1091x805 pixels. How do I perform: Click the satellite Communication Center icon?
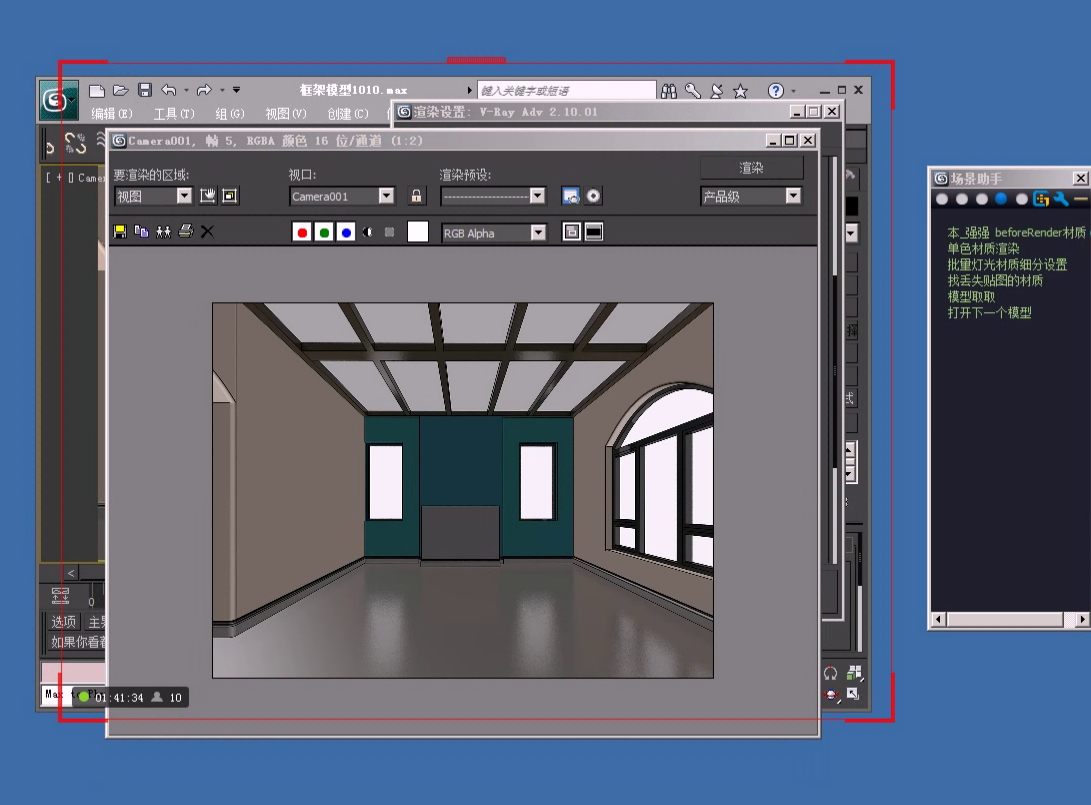[717, 90]
